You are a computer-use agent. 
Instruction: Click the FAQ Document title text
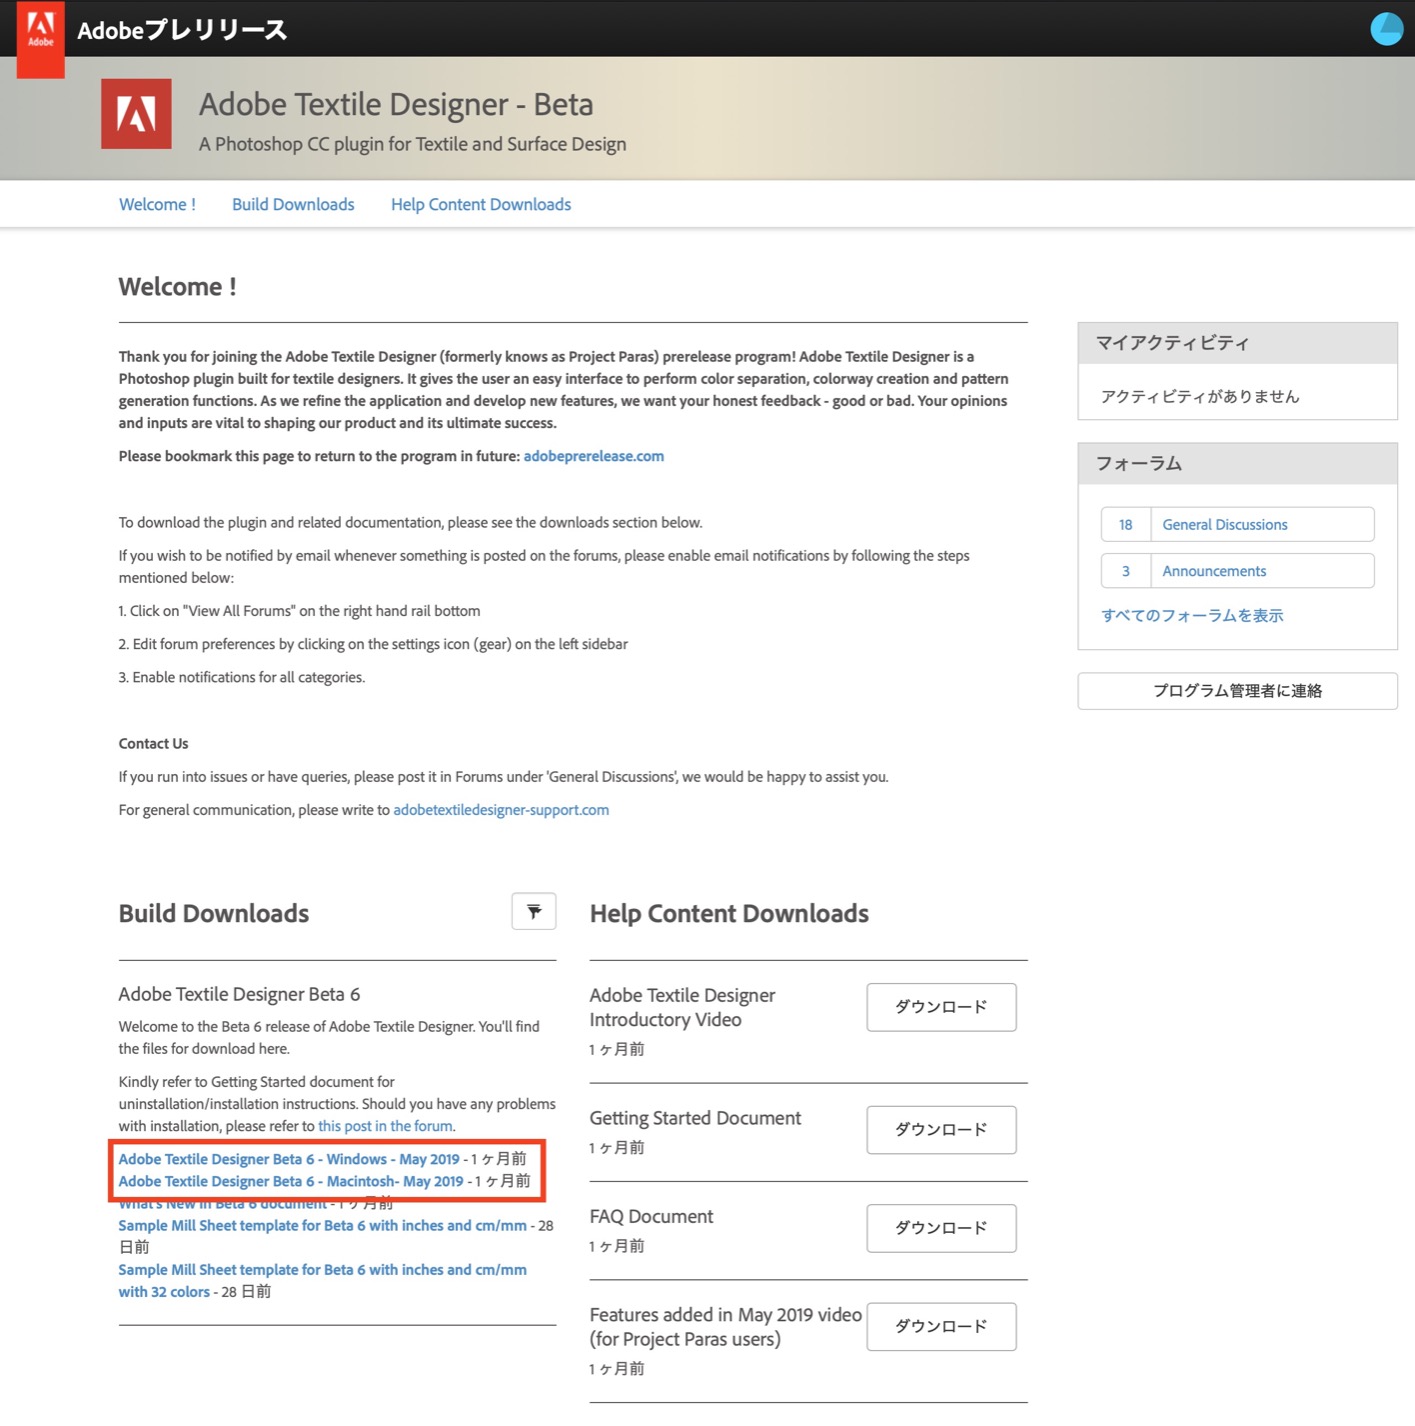(651, 1216)
